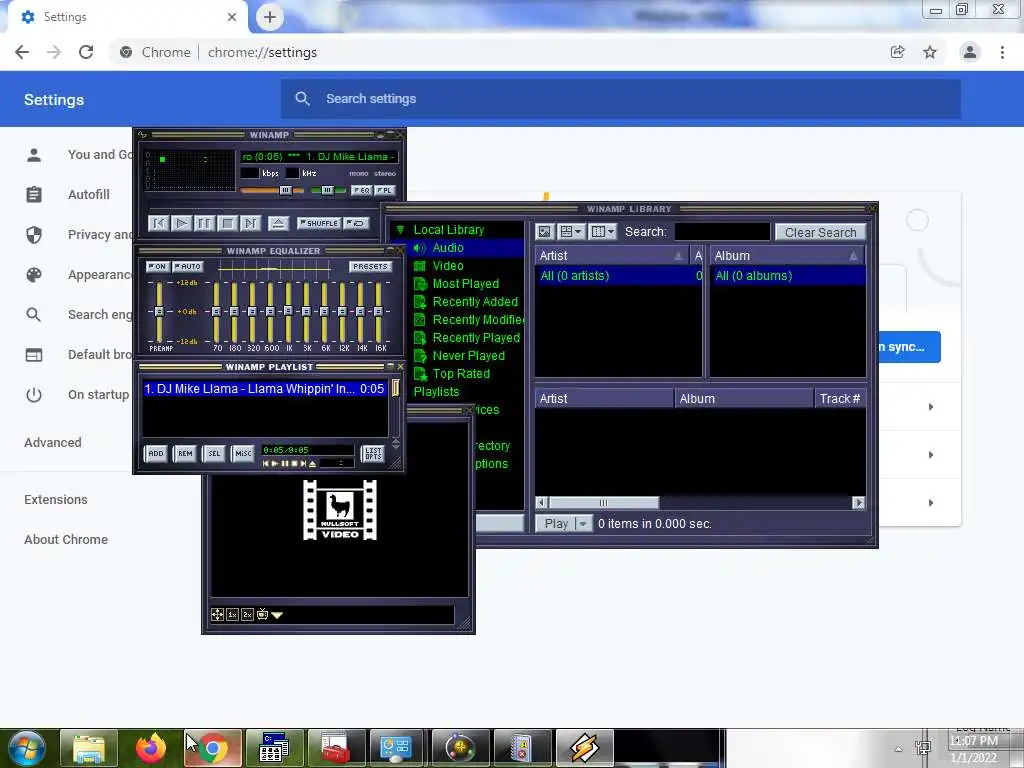Image resolution: width=1024 pixels, height=768 pixels.
Task: Select Playlists in library tree
Action: [x=436, y=392]
